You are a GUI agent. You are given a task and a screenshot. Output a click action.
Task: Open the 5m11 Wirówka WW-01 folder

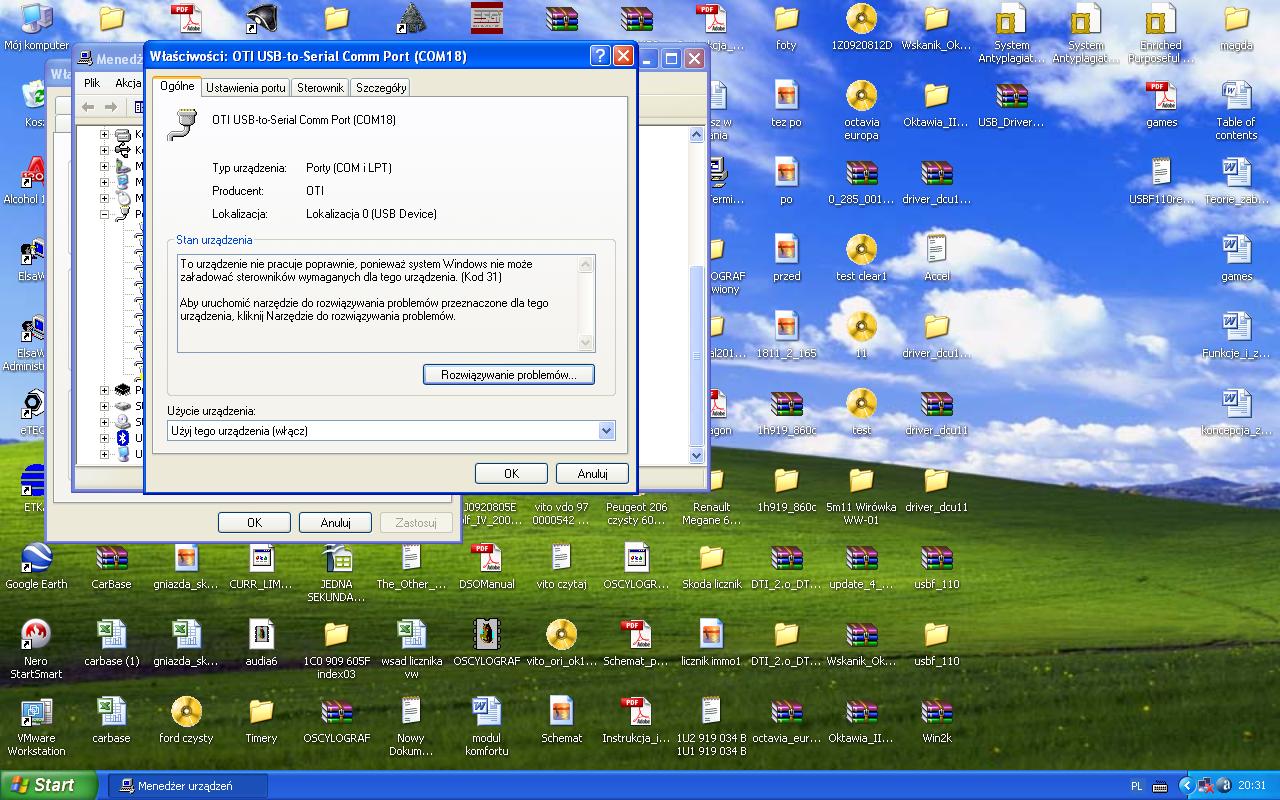[861, 494]
